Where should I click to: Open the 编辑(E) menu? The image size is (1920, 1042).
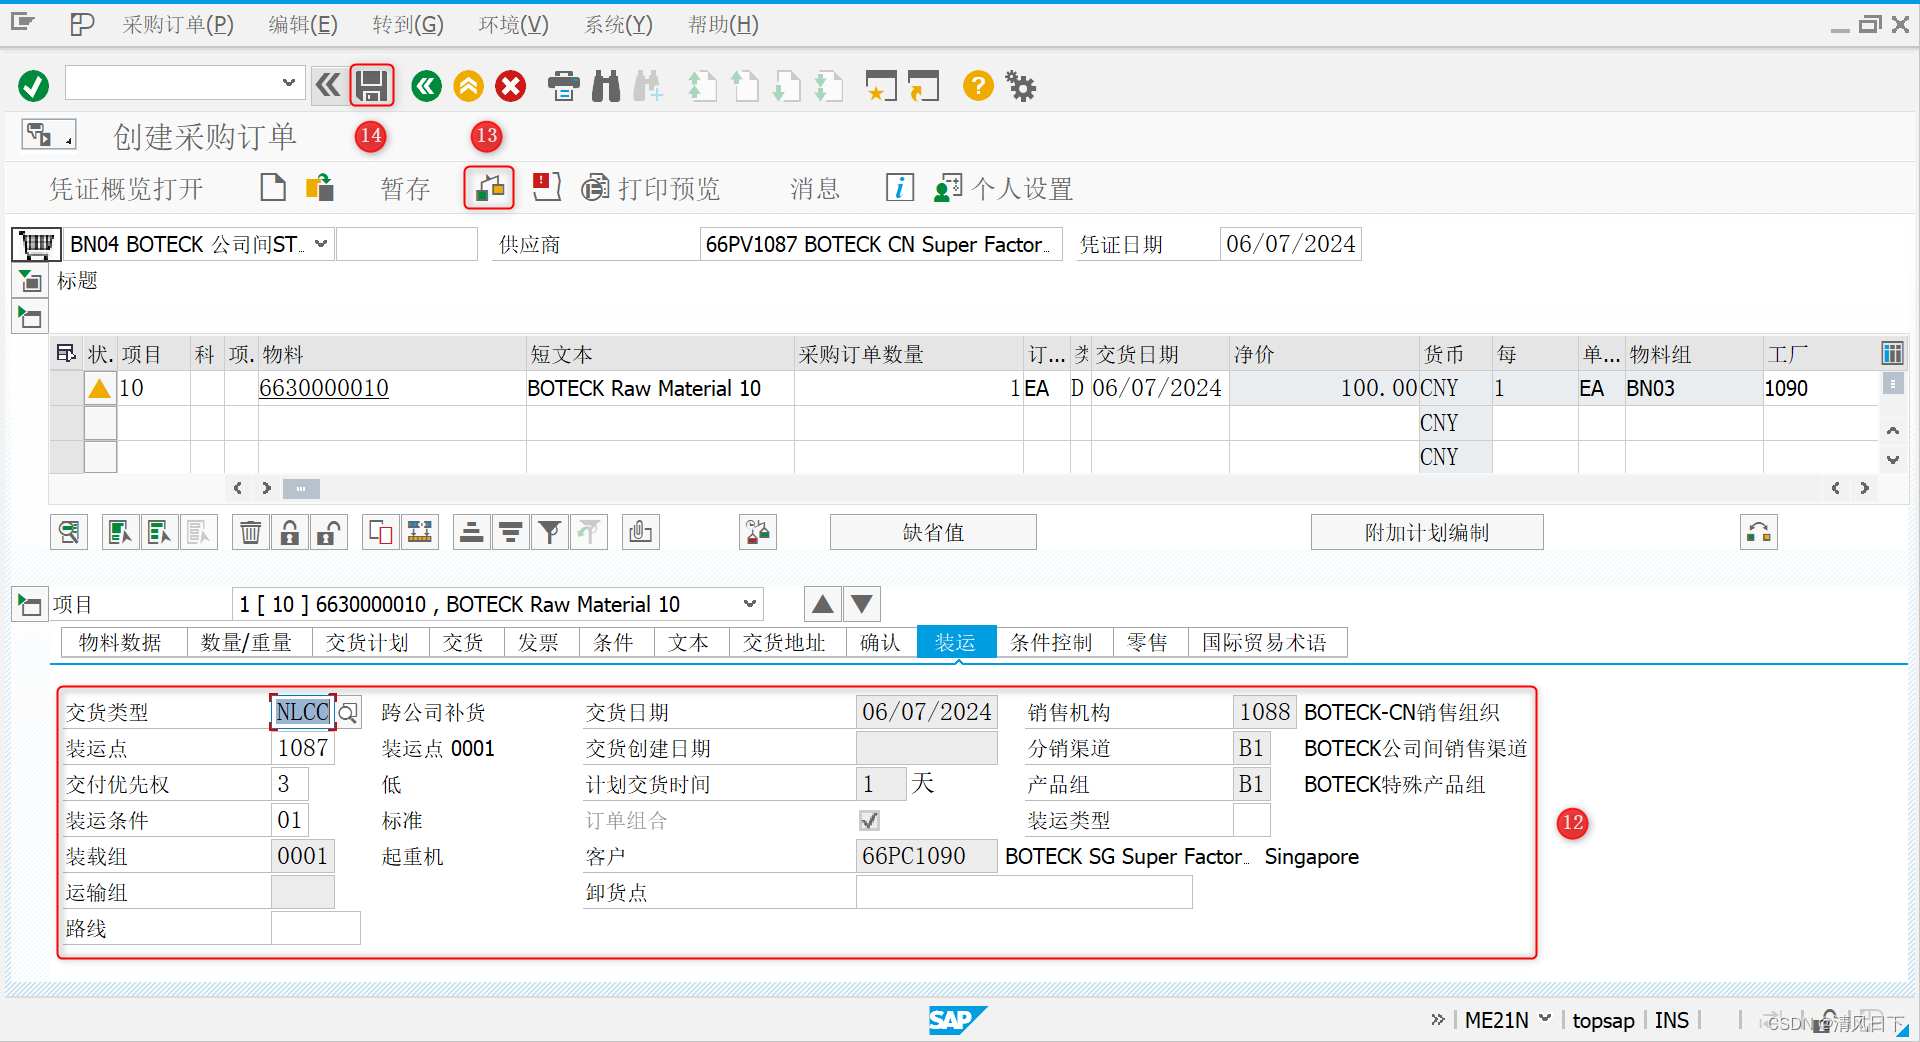pyautogui.click(x=303, y=24)
